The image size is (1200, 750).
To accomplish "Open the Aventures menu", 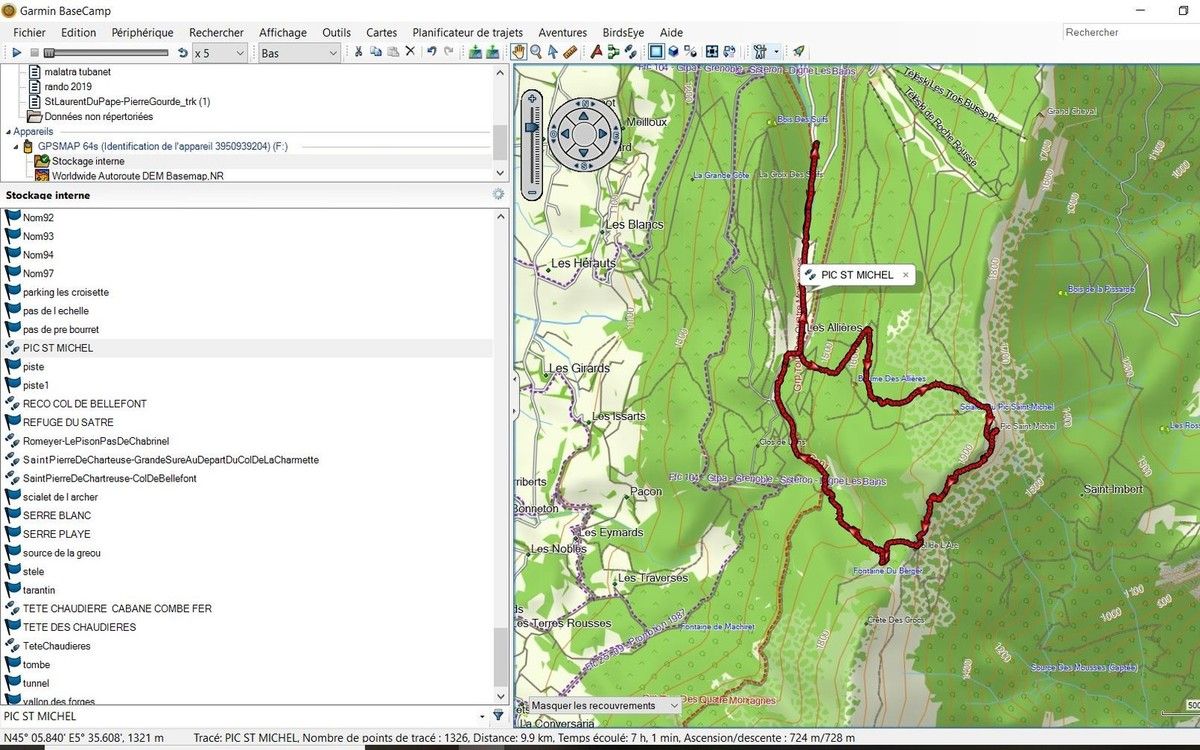I will 563,32.
